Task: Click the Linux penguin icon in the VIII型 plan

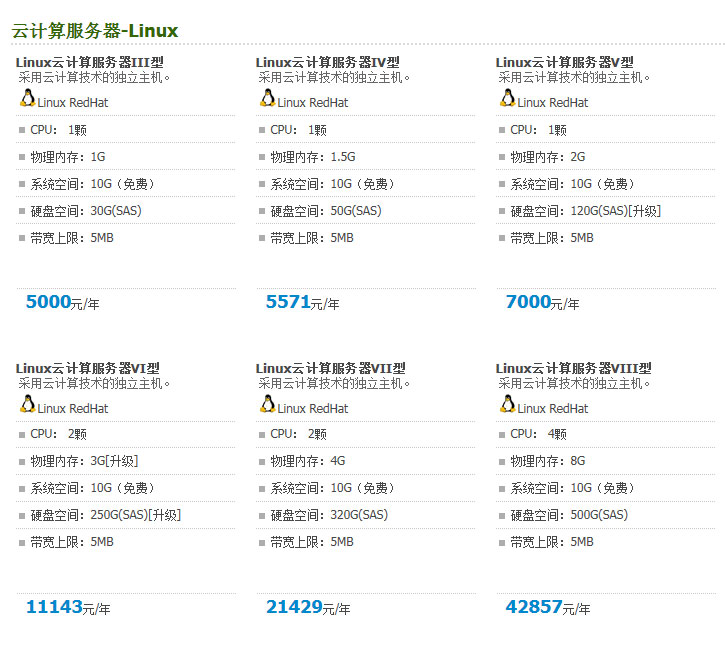Action: tap(508, 404)
